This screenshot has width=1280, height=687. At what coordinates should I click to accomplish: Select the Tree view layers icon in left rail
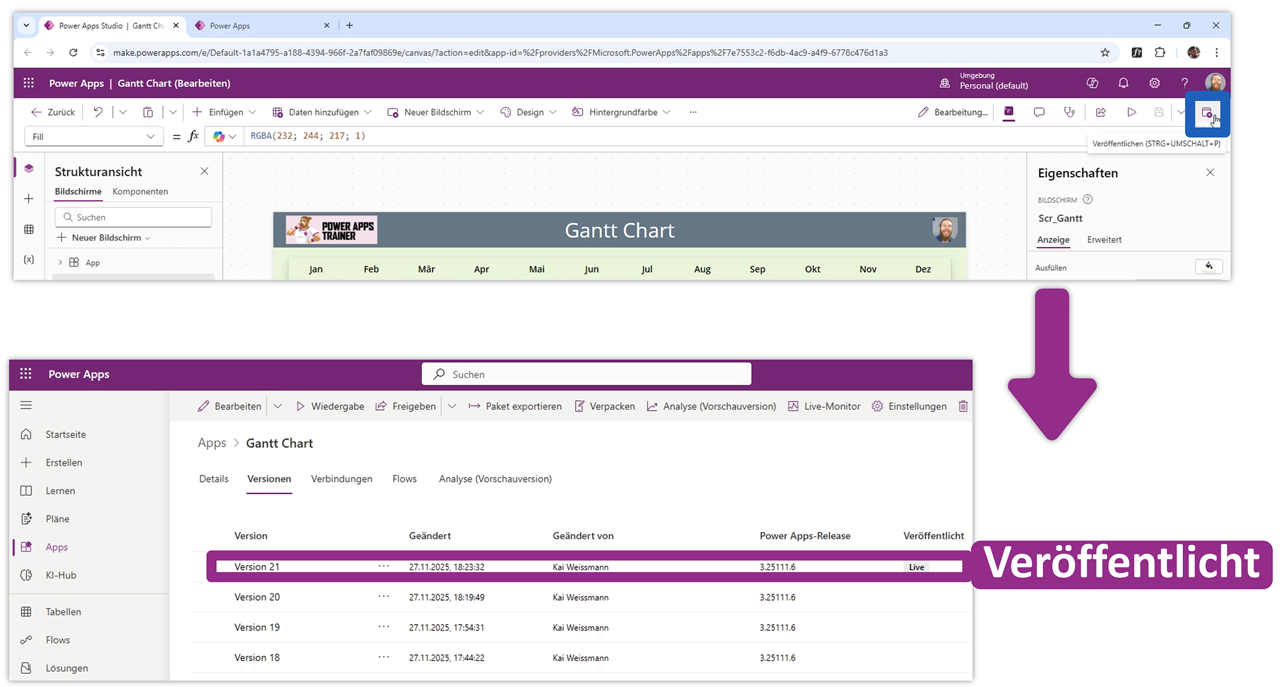[28, 168]
